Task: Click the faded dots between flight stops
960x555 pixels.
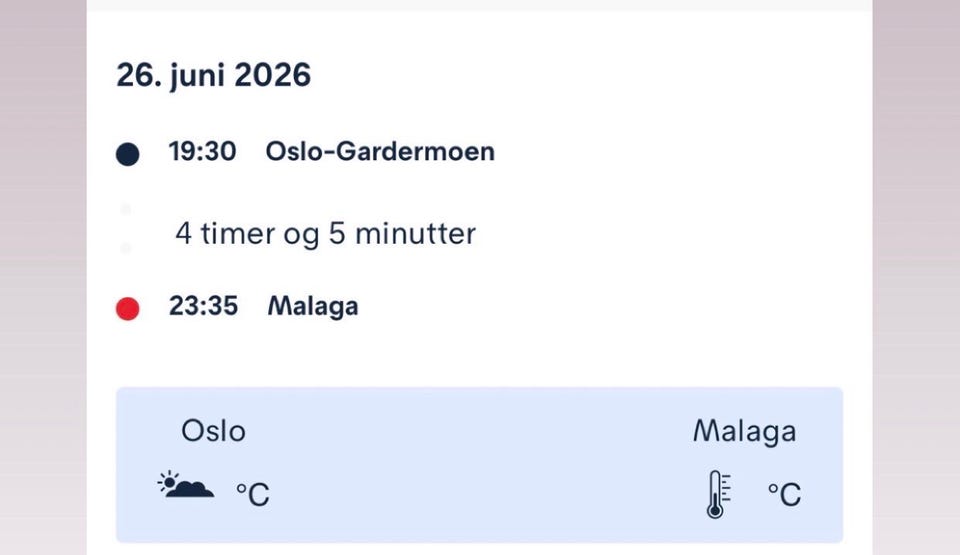Action: [126, 228]
